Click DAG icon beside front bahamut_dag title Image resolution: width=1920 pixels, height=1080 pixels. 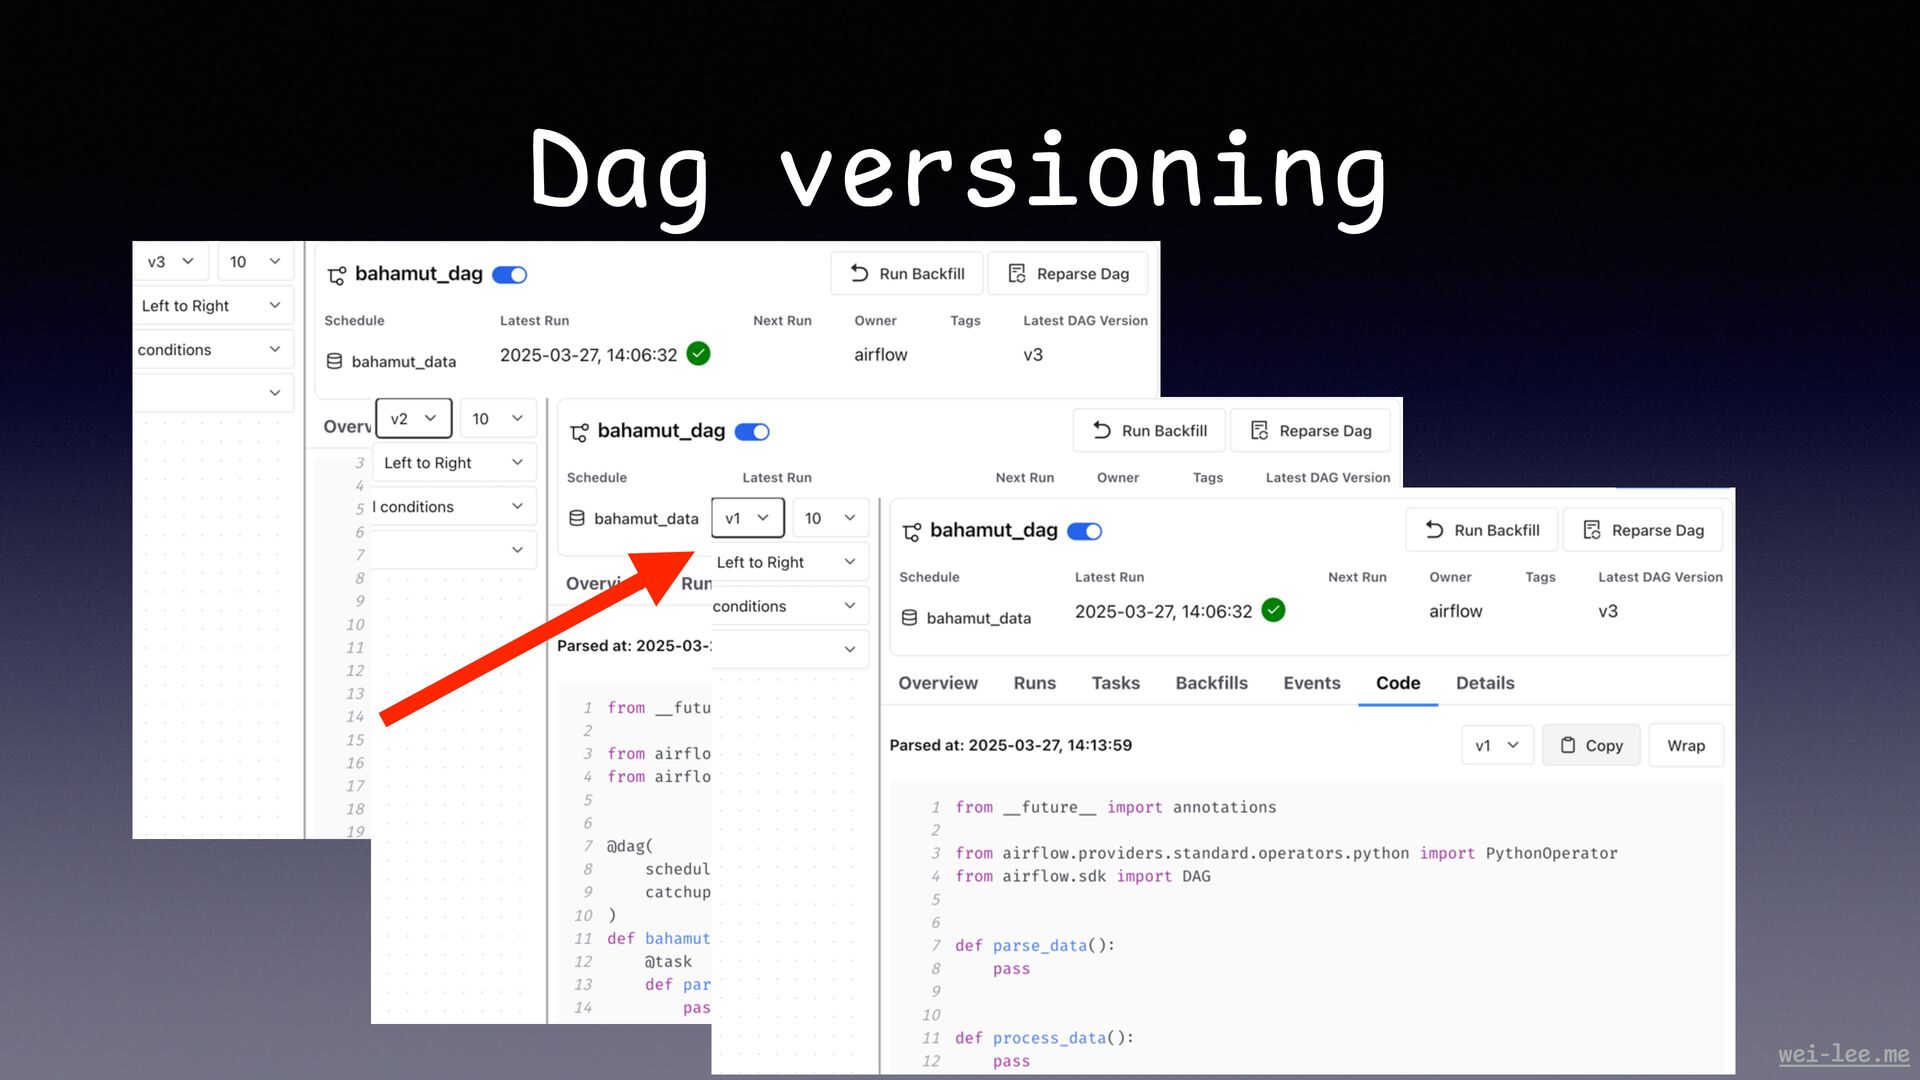click(x=911, y=532)
